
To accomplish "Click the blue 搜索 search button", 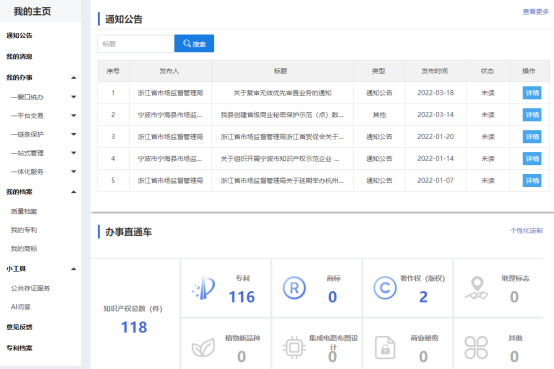I will pos(194,43).
